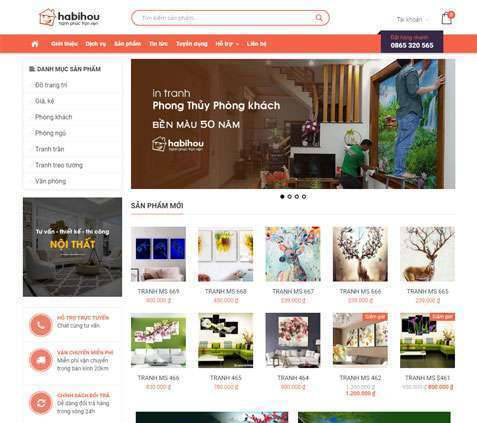Select the fourth banner slide dot
This screenshot has width=477, height=423.
point(304,197)
